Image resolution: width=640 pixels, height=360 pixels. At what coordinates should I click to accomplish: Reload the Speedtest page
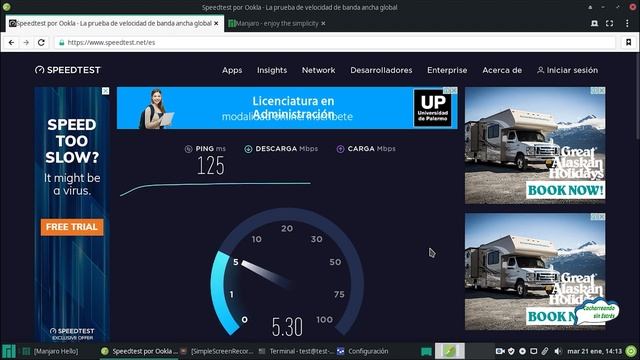tap(41, 42)
